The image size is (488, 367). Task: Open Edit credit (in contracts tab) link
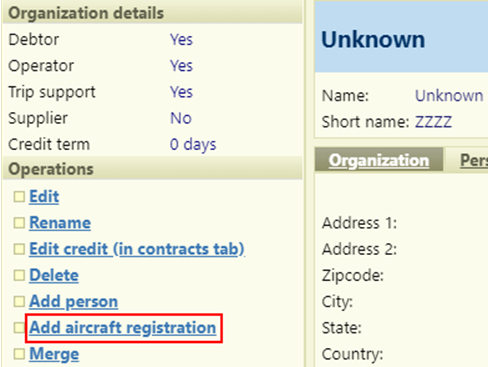[137, 249]
